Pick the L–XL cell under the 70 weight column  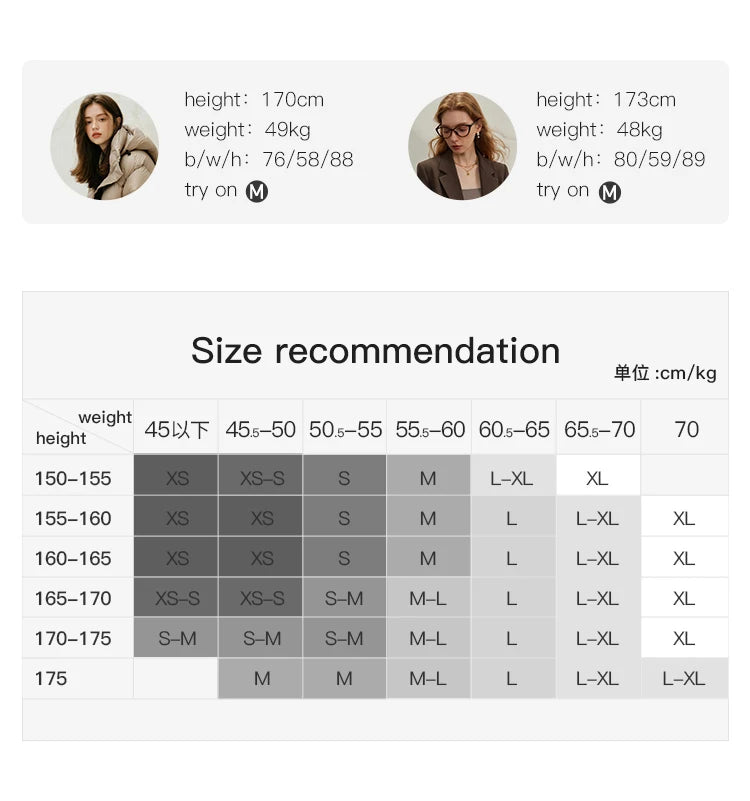coord(684,678)
